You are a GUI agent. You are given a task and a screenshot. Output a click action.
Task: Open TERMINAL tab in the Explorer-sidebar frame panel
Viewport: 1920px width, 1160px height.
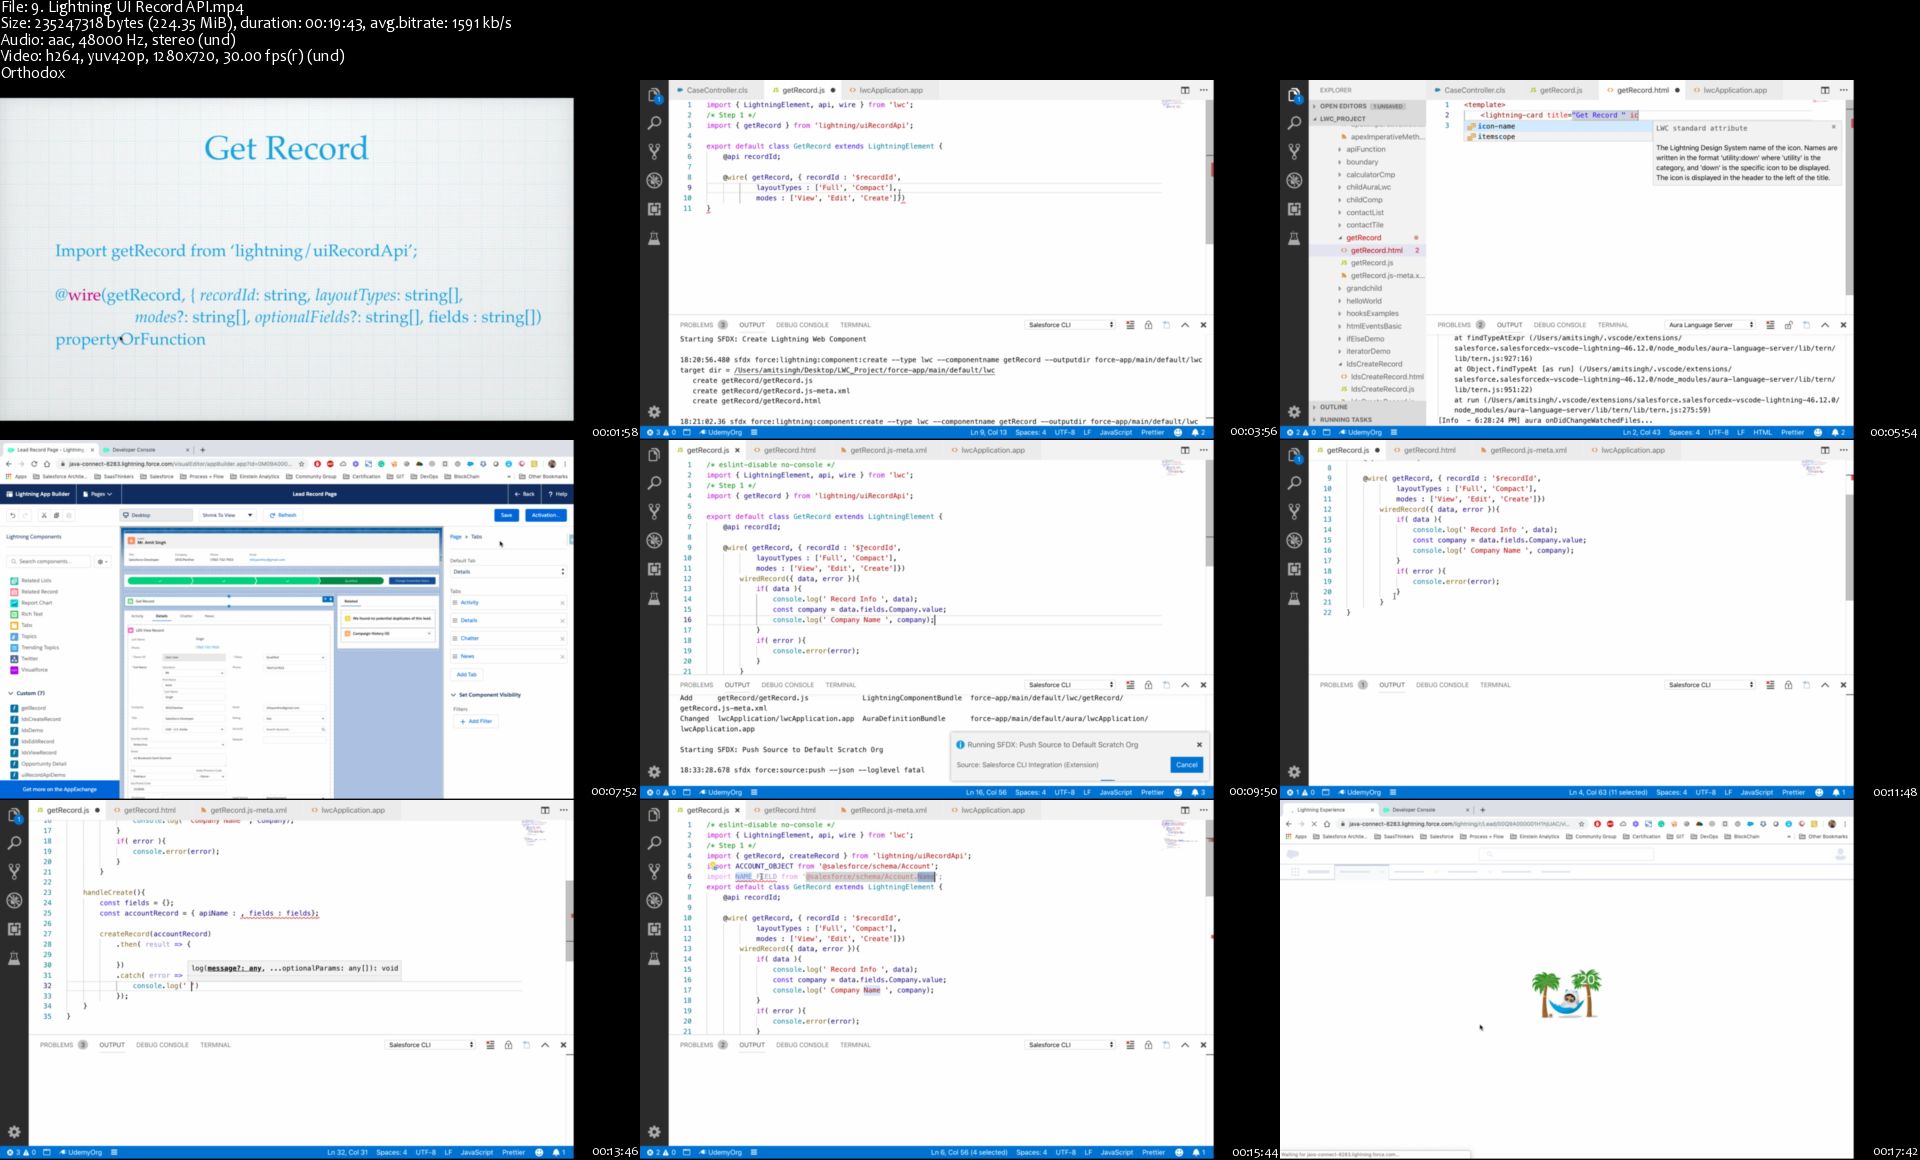(x=1613, y=325)
